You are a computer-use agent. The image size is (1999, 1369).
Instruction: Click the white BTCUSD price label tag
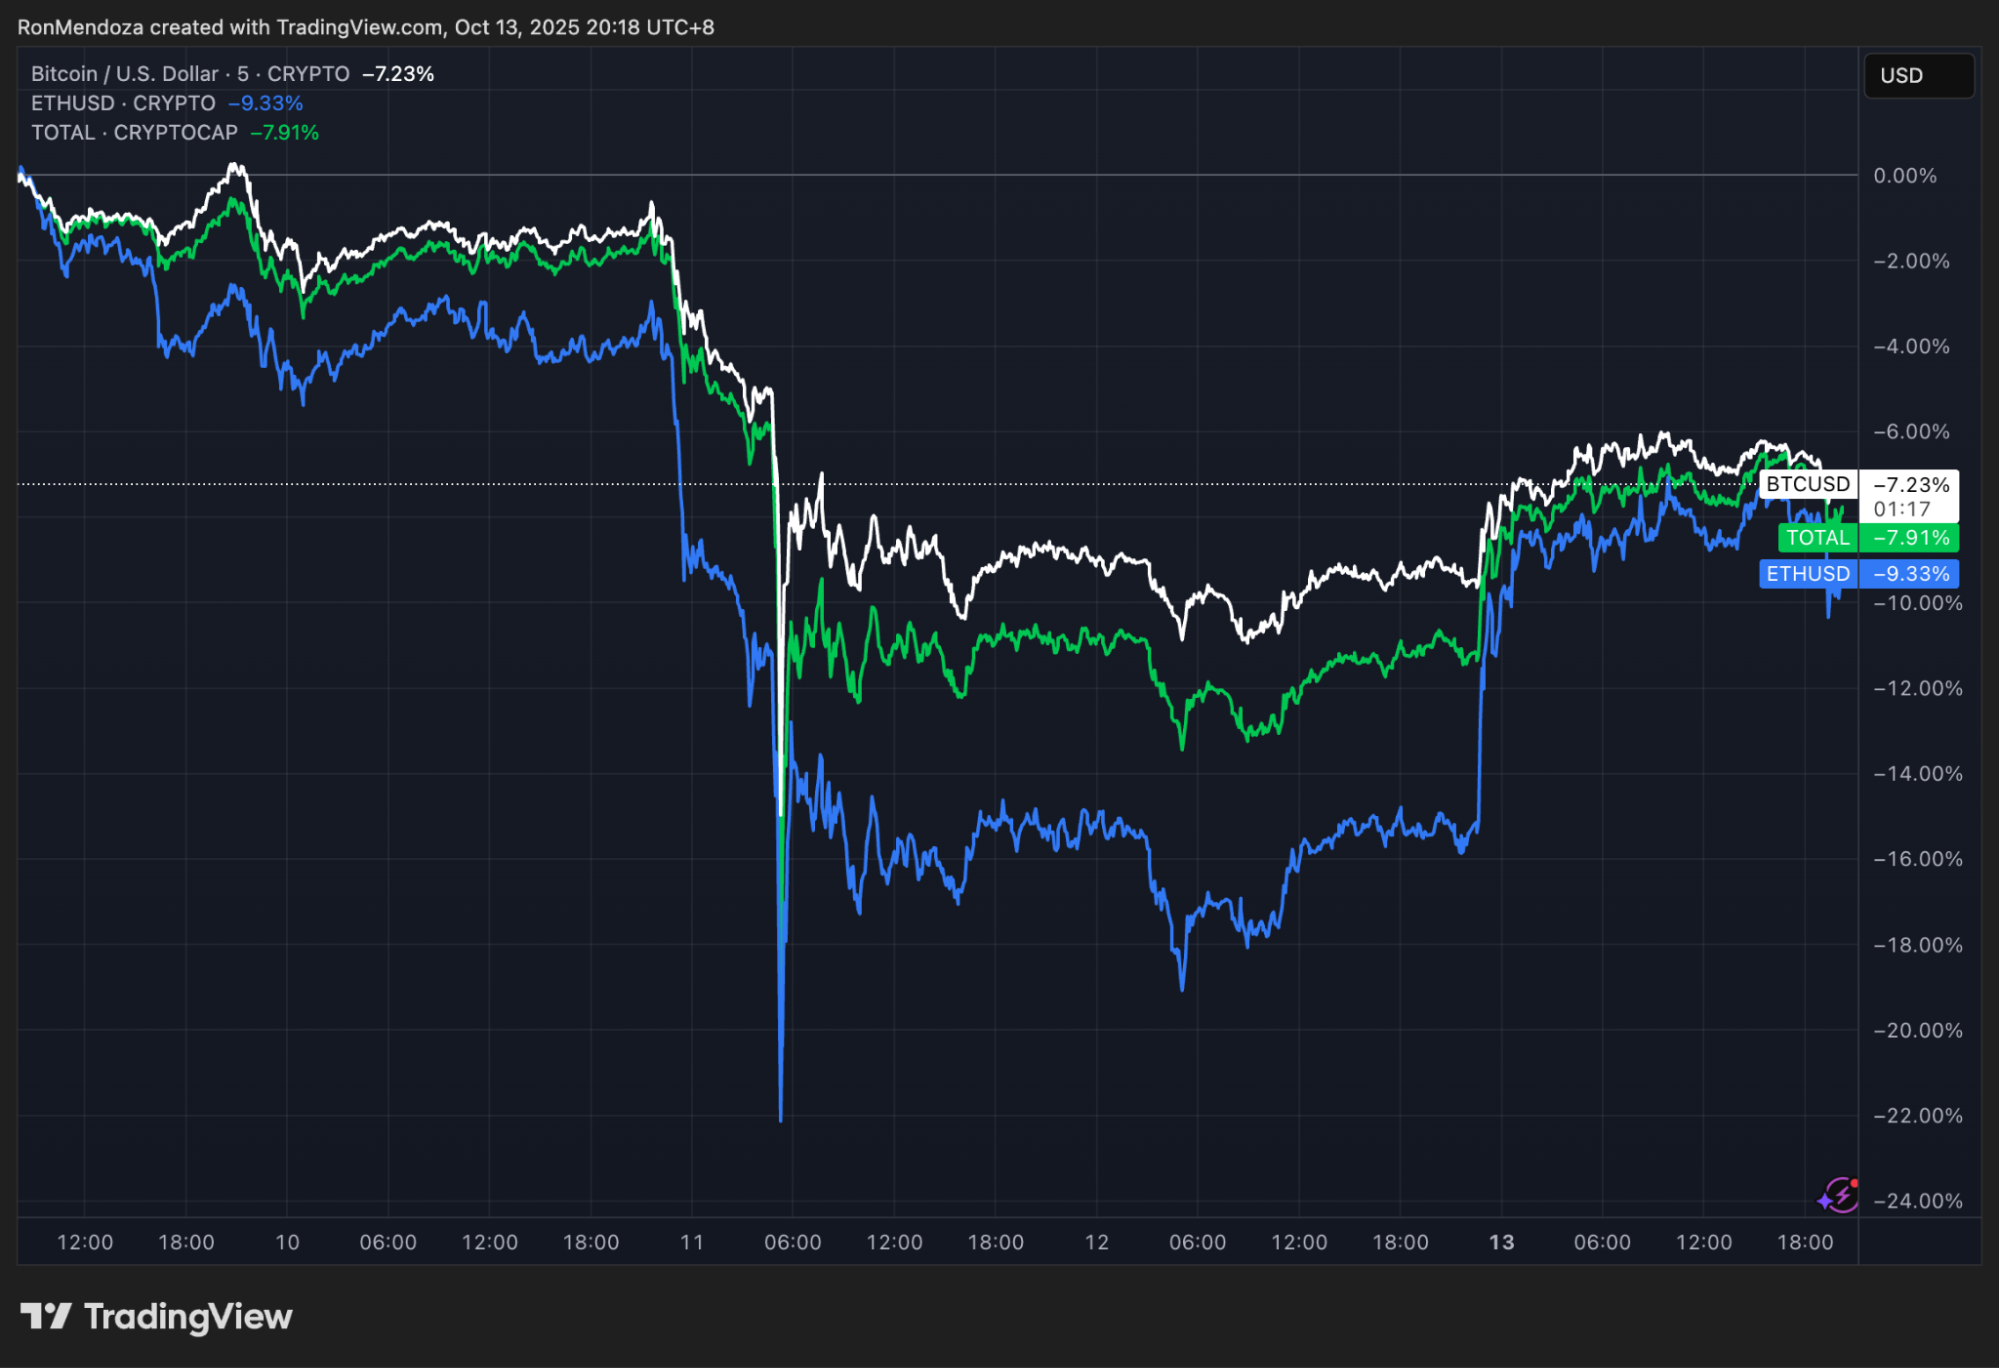click(1807, 484)
